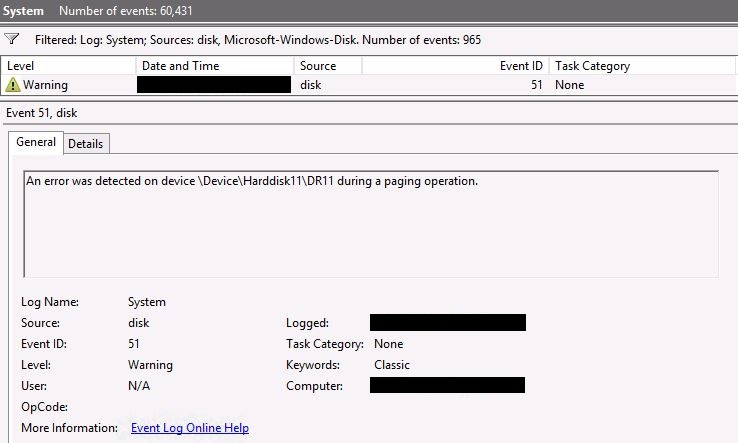Click the redacted Logged timestamp field
Image resolution: width=738 pixels, height=443 pixels.
pos(447,323)
